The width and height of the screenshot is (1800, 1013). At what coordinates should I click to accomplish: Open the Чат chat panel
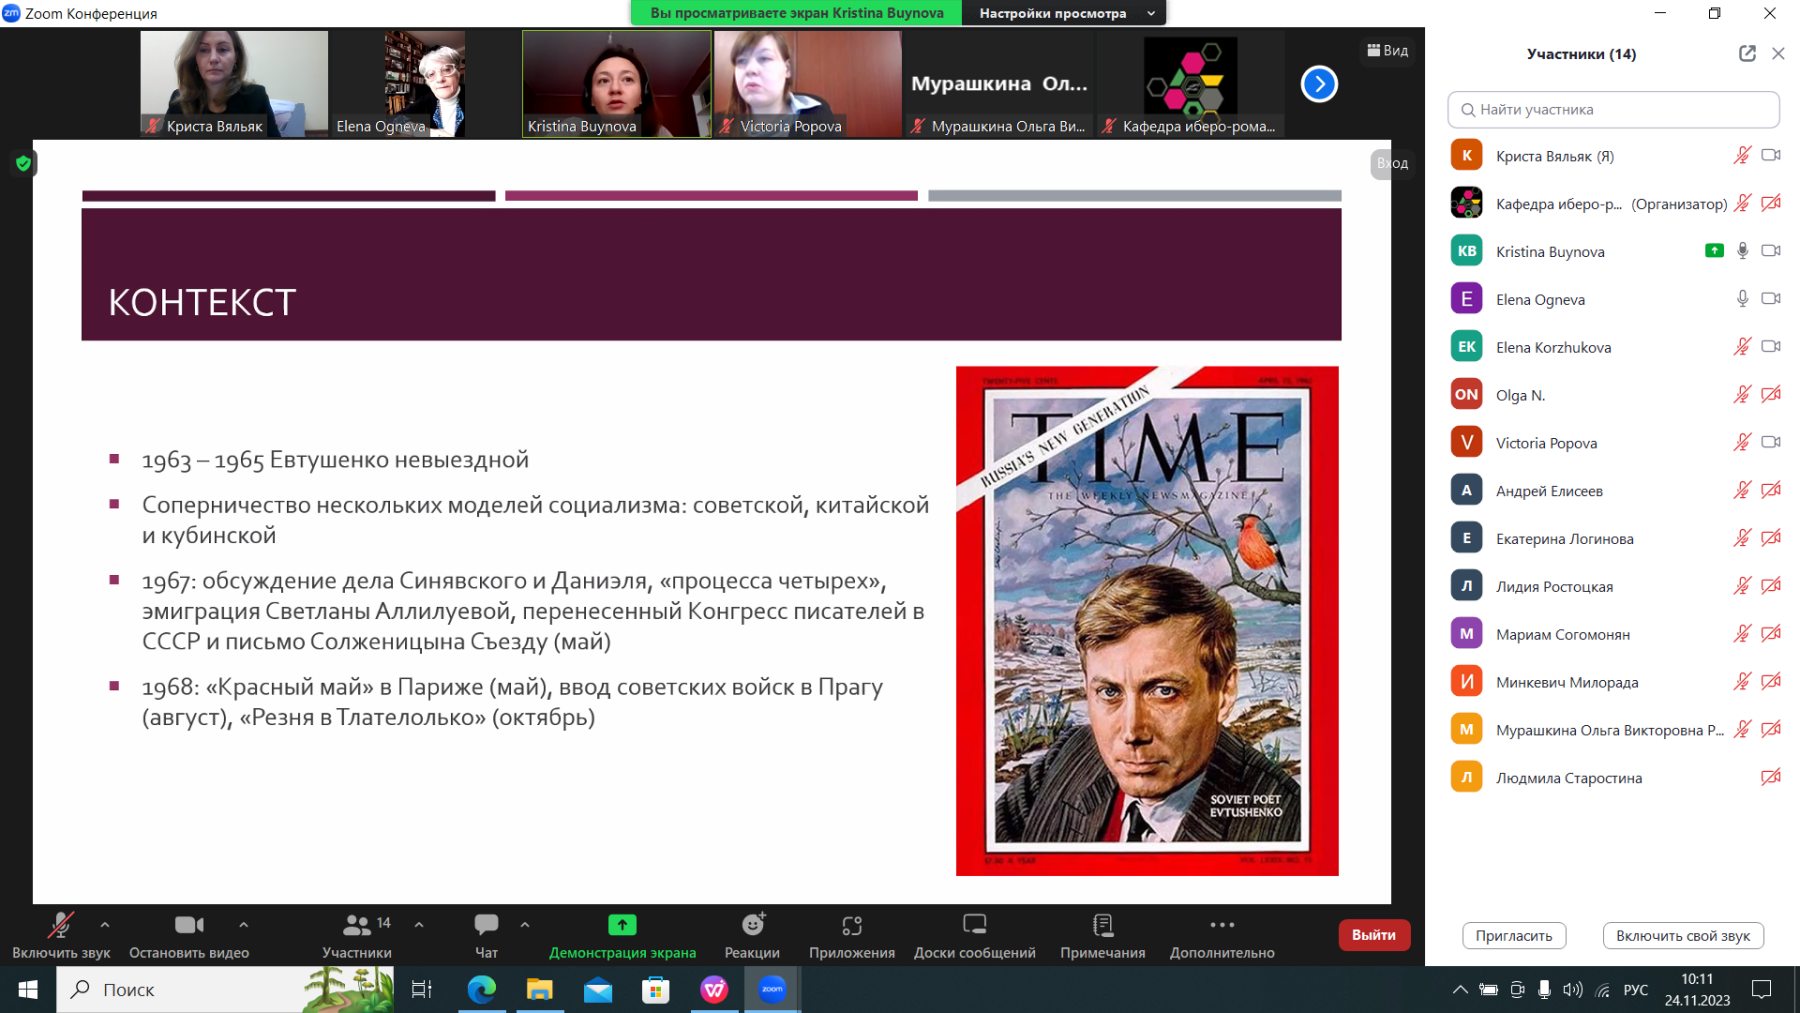[486, 936]
